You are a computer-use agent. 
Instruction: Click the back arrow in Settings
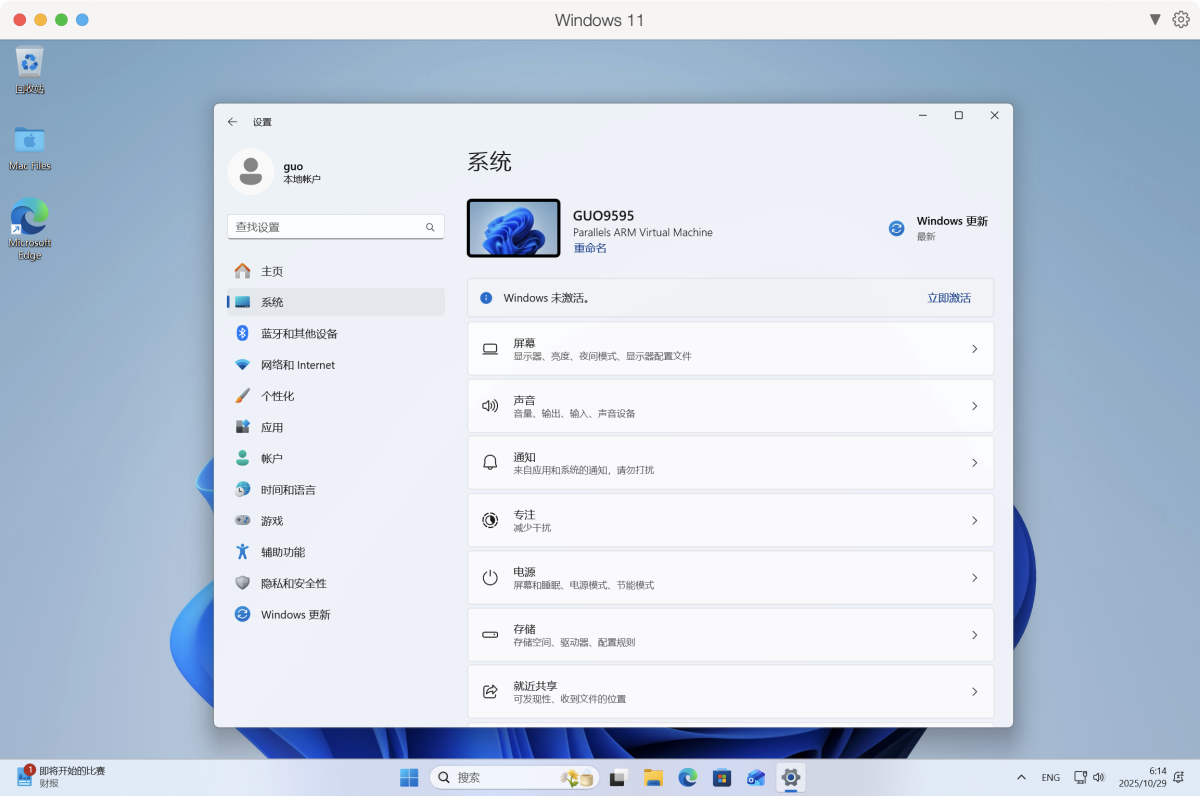click(233, 122)
